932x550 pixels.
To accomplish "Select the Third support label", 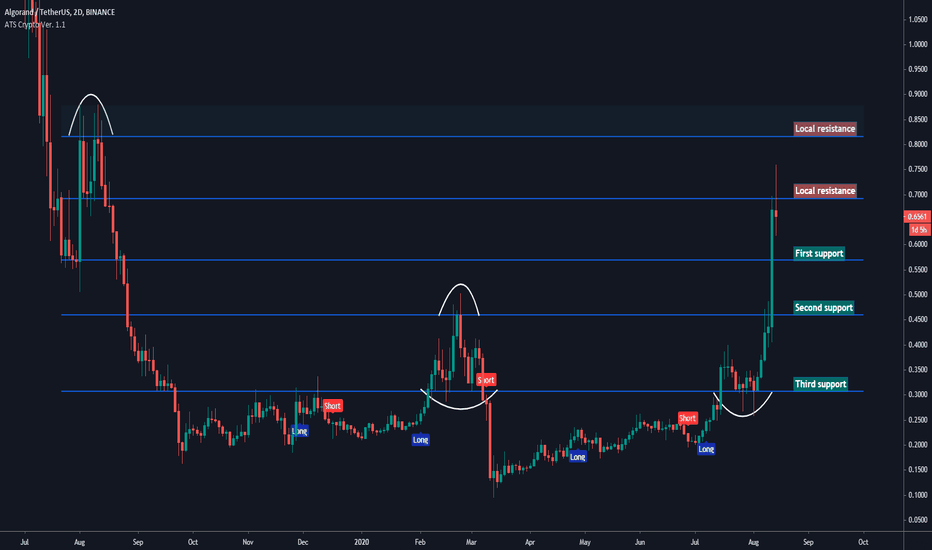I will pyautogui.click(x=820, y=384).
